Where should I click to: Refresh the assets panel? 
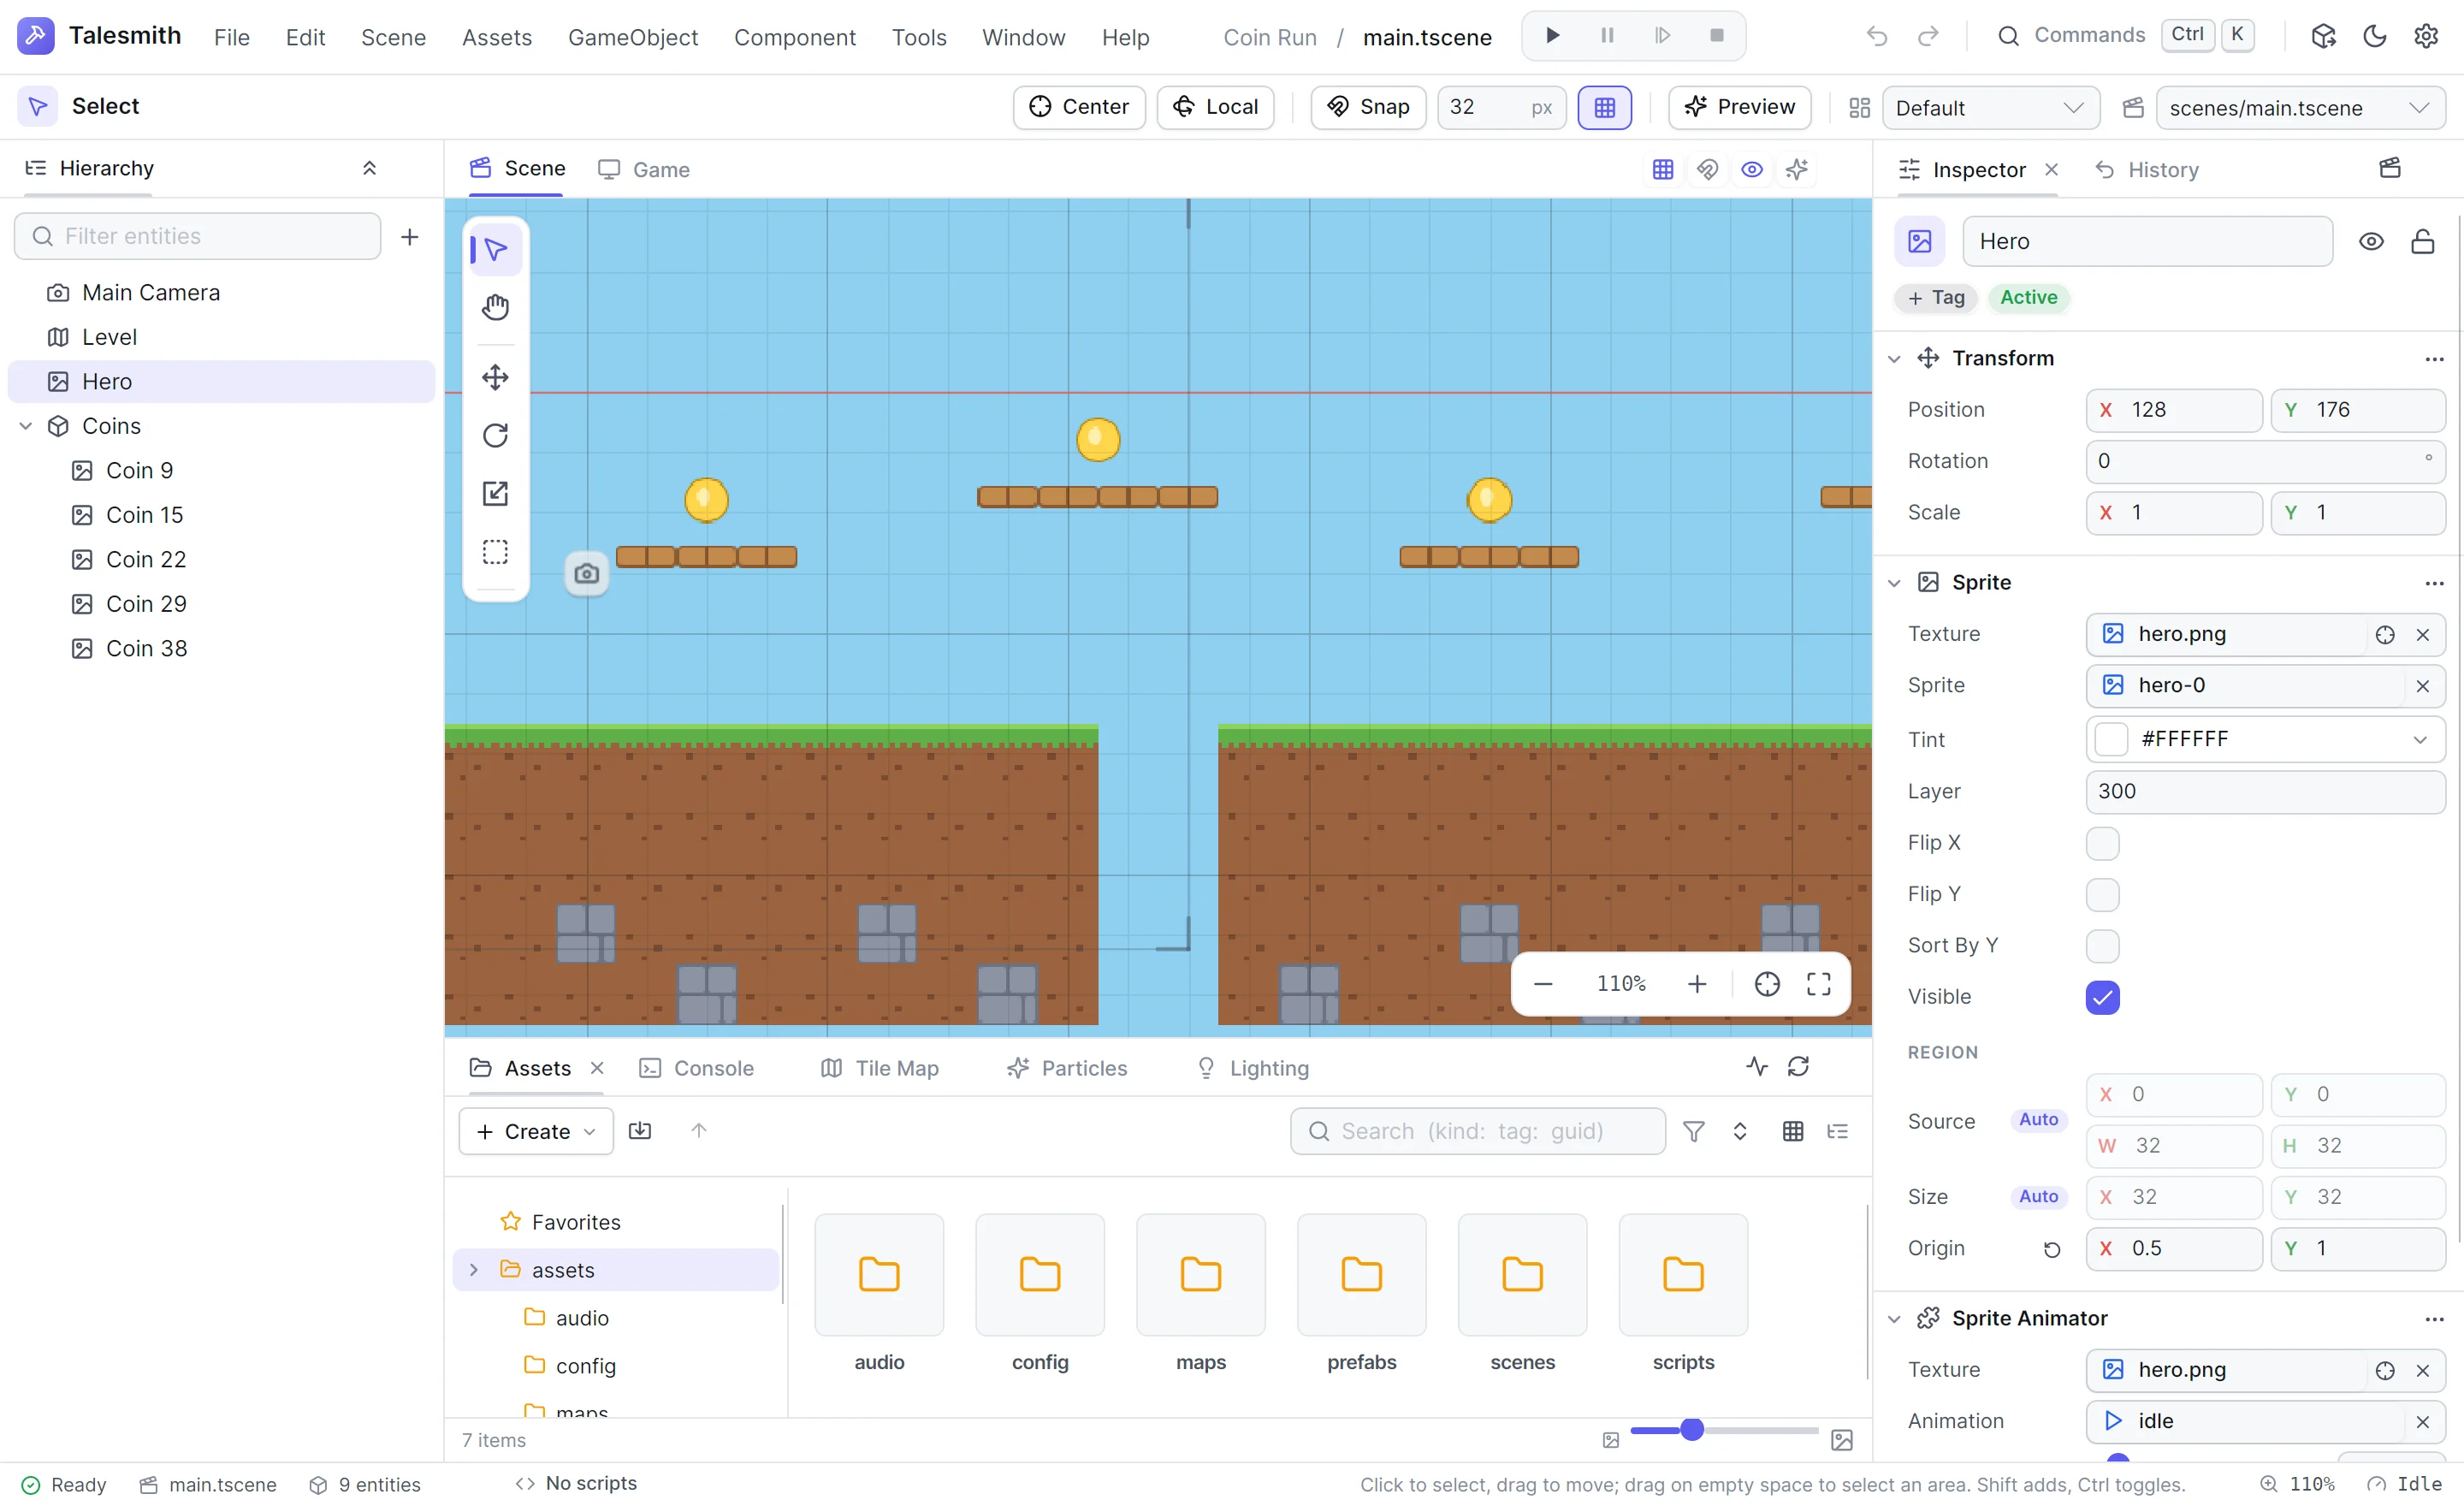pos(1799,1067)
